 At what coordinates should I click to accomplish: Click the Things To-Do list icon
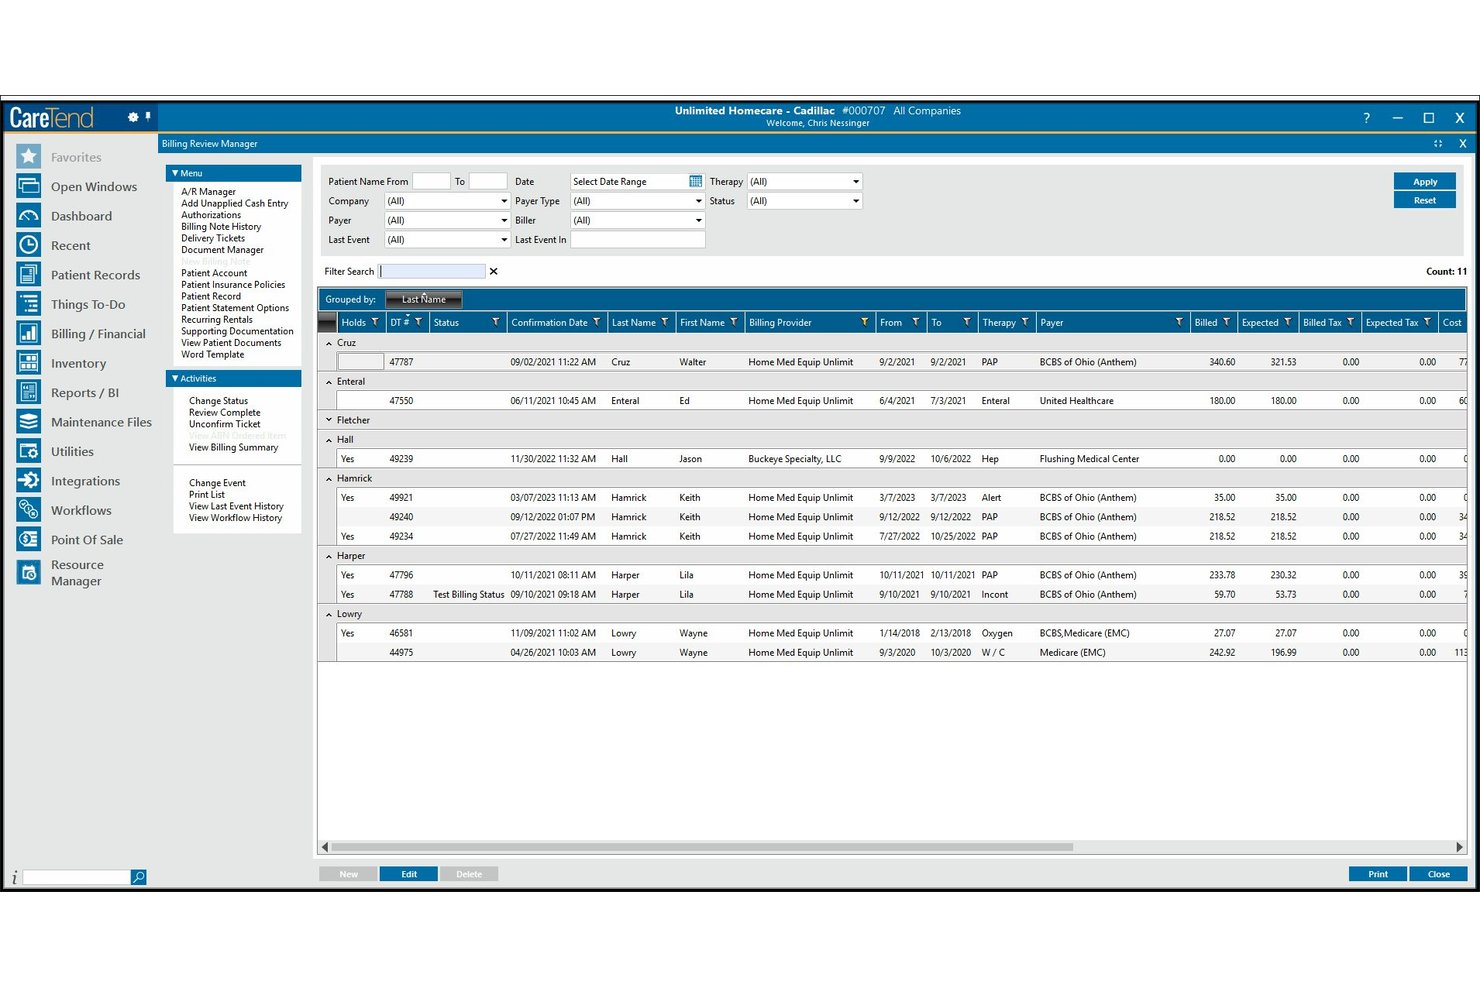(29, 304)
